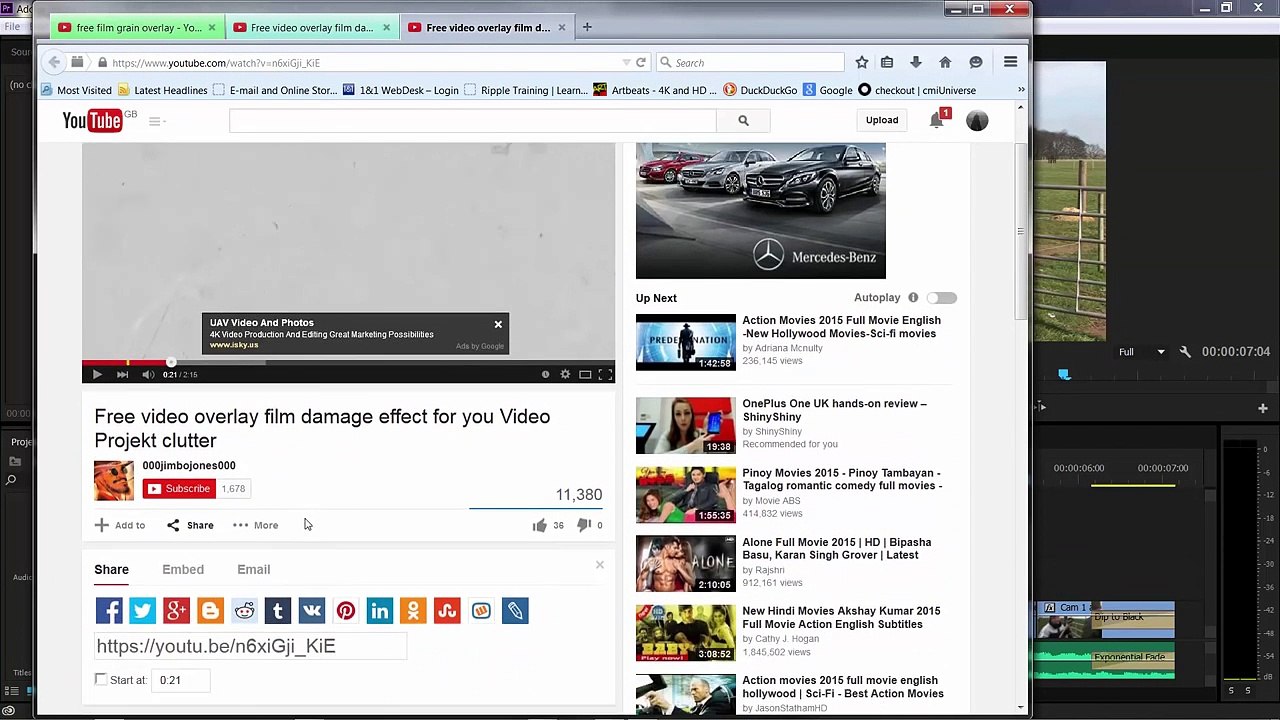
Task: Open the player settings gear
Action: click(565, 374)
